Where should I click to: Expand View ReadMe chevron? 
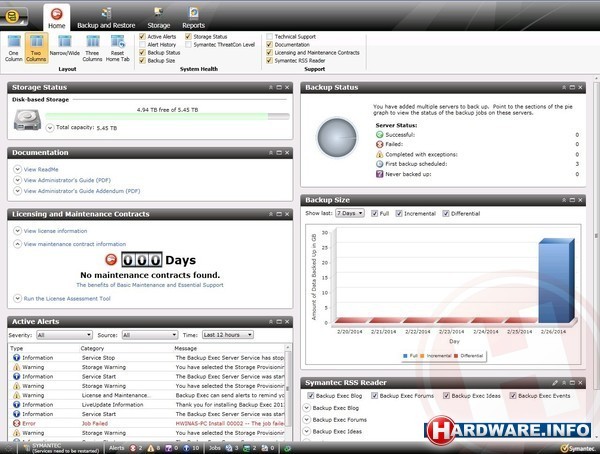pyautogui.click(x=17, y=169)
